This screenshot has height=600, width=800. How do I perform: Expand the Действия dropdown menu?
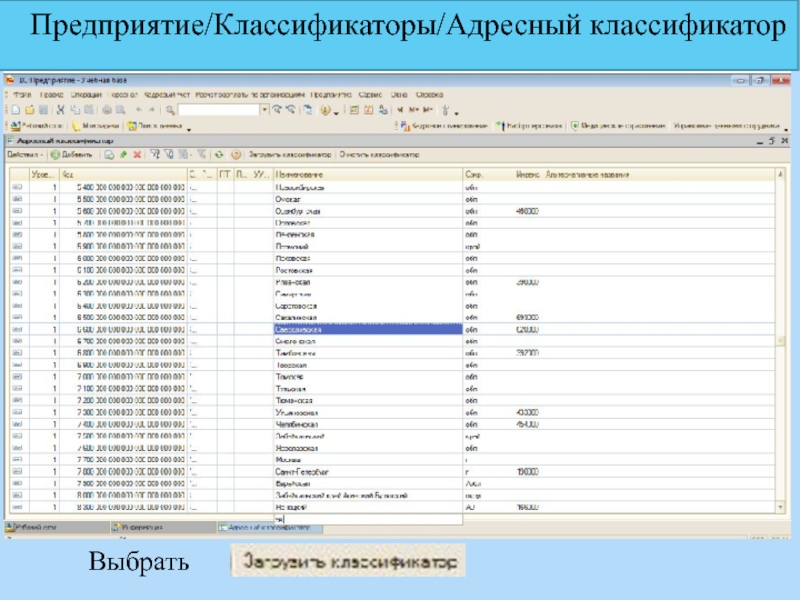(23, 155)
